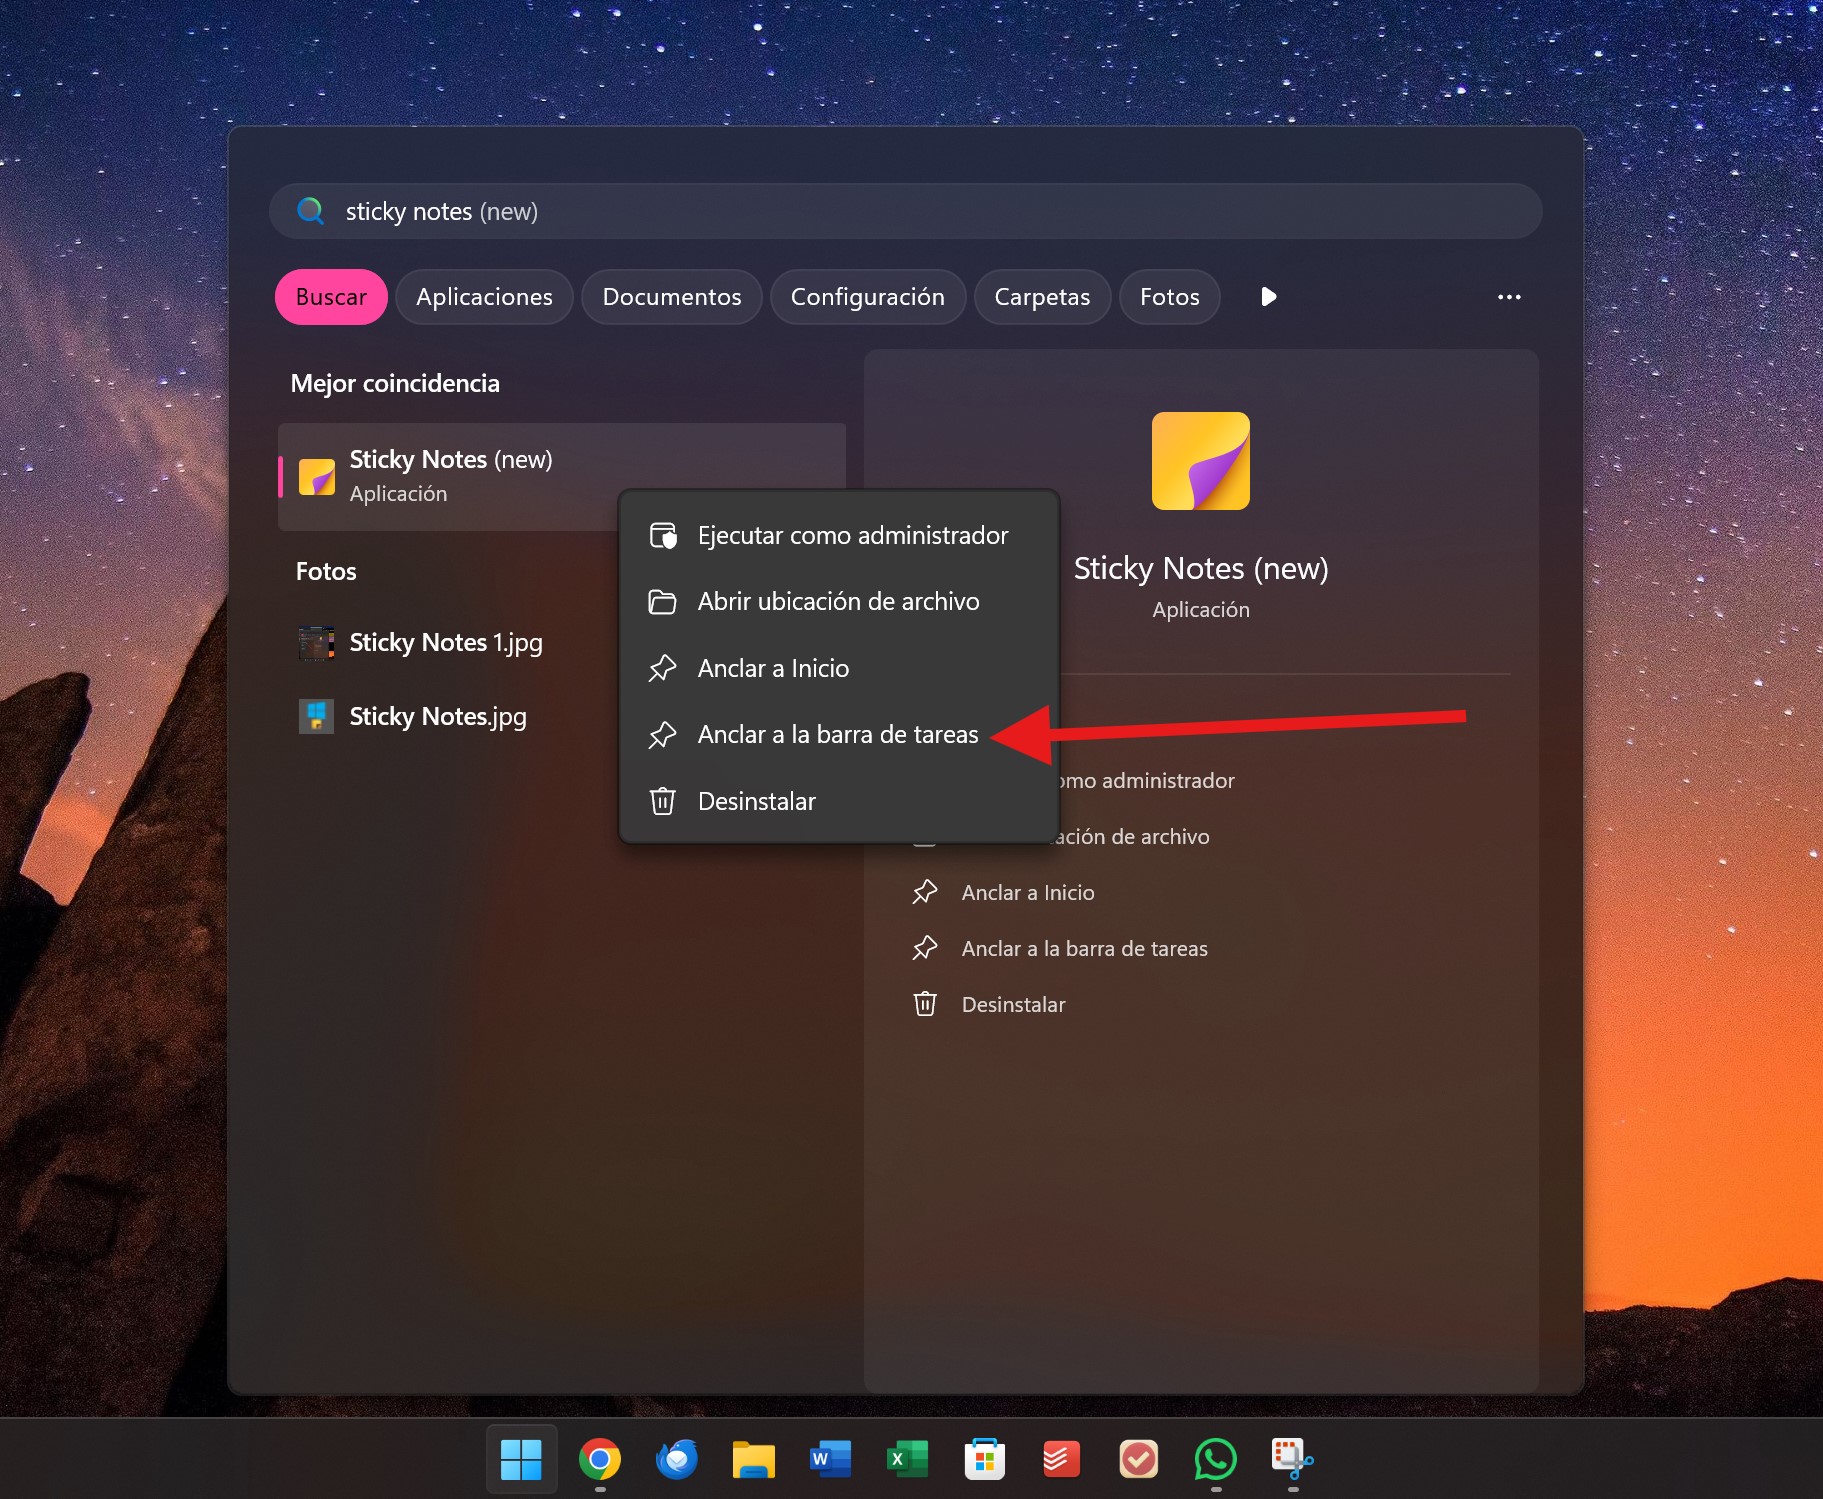Open the checkmark tasks app on the taskbar
The width and height of the screenshot is (1823, 1499).
(x=1139, y=1459)
